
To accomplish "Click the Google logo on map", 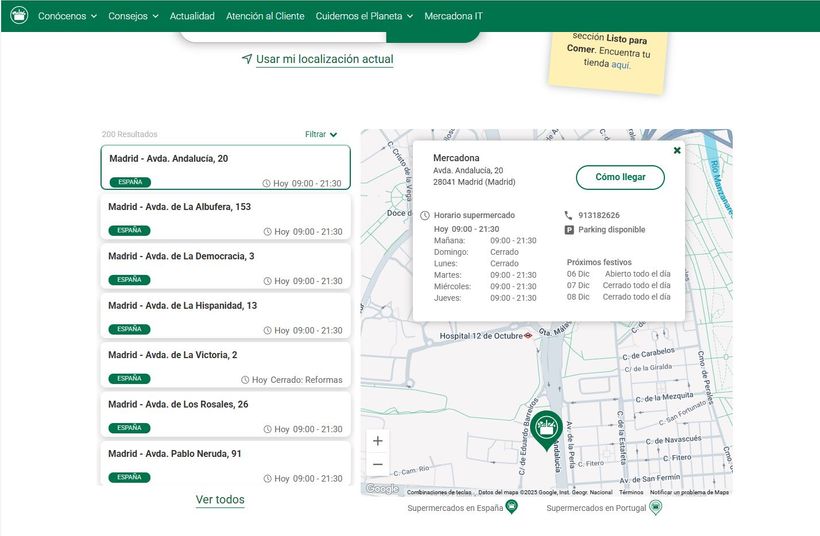I will click(382, 488).
